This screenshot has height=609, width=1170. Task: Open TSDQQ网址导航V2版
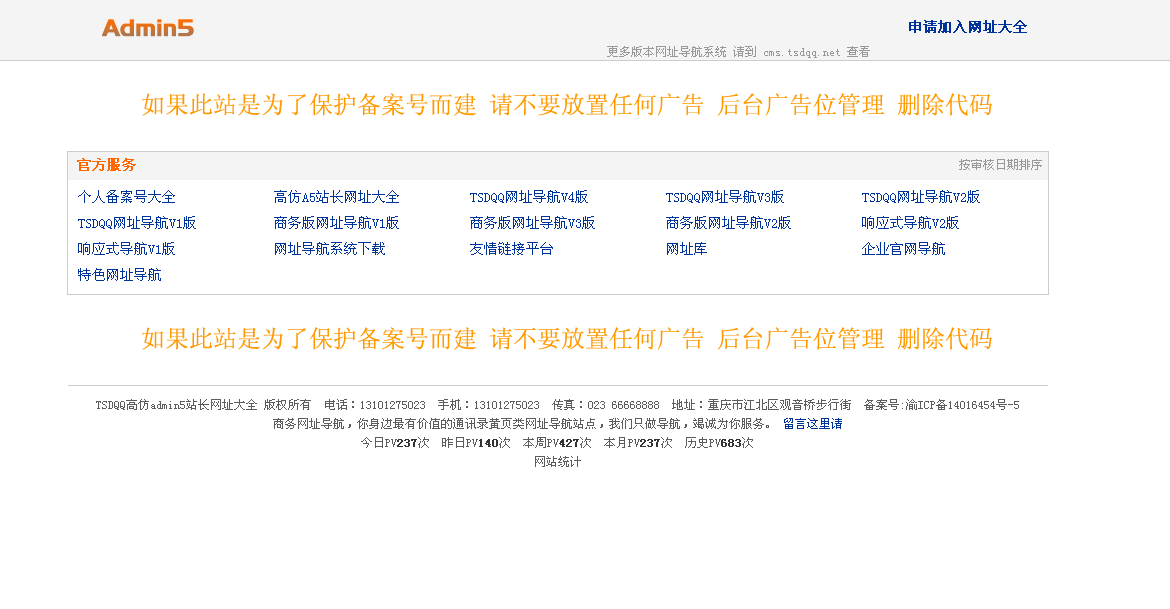click(x=919, y=197)
